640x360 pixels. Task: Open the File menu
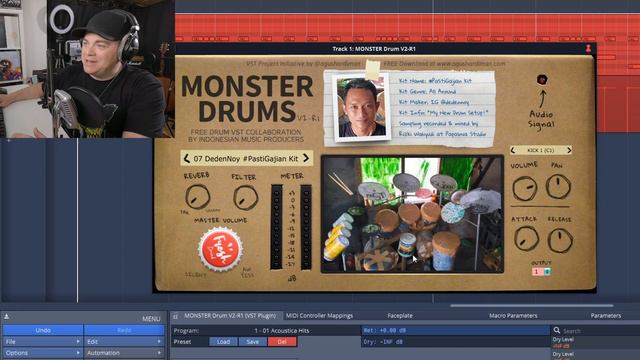pos(43,341)
